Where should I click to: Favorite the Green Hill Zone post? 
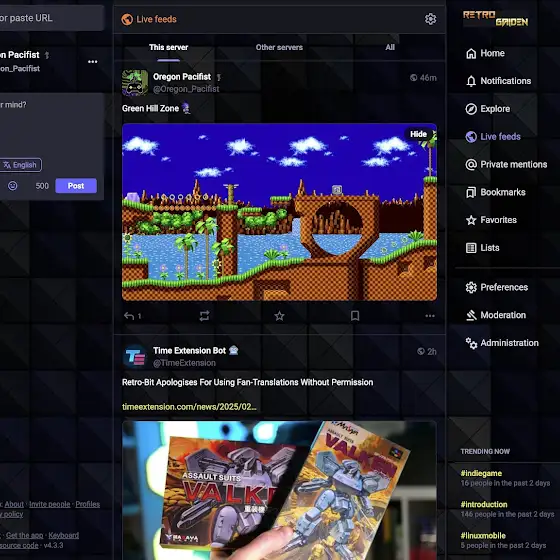point(279,316)
